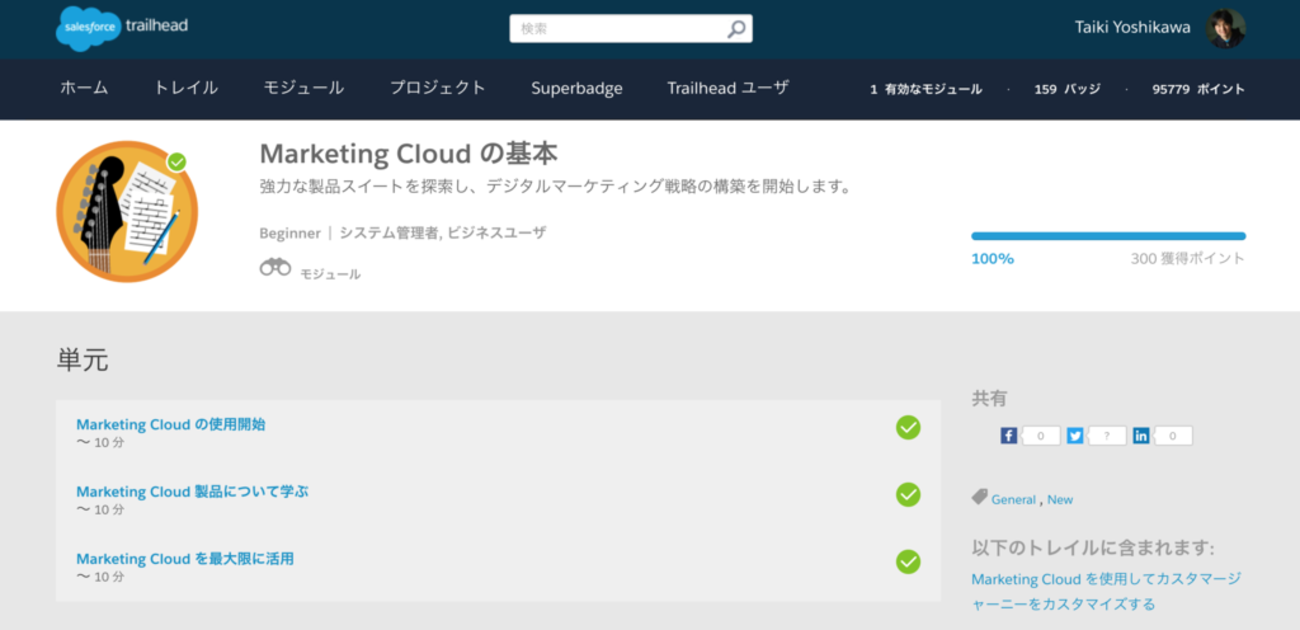The height and width of the screenshot is (630, 1300).
Task: Click the New tag link
Action: 1060,499
